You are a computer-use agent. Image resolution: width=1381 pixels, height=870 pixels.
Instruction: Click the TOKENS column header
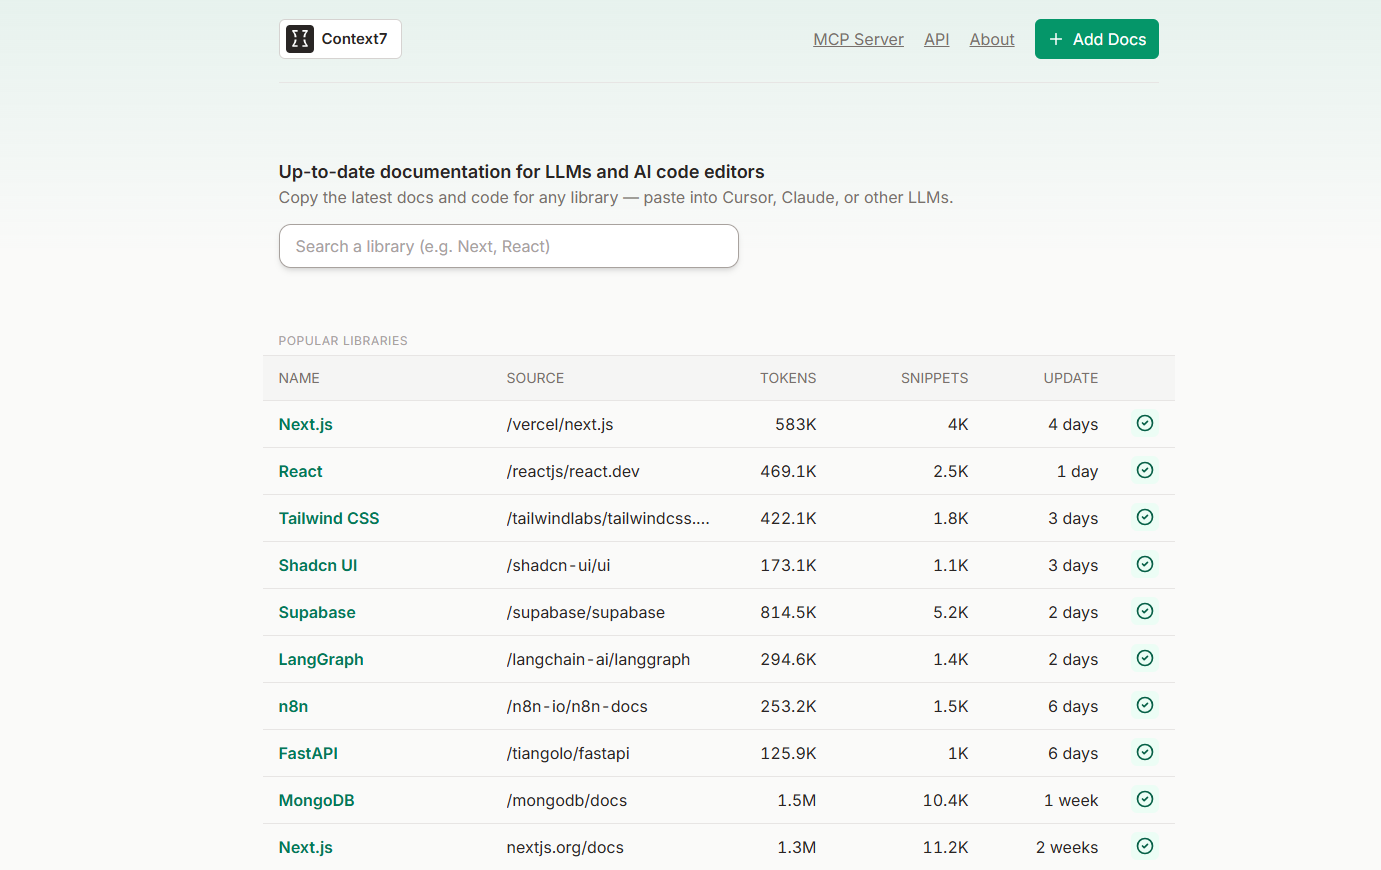click(x=788, y=378)
